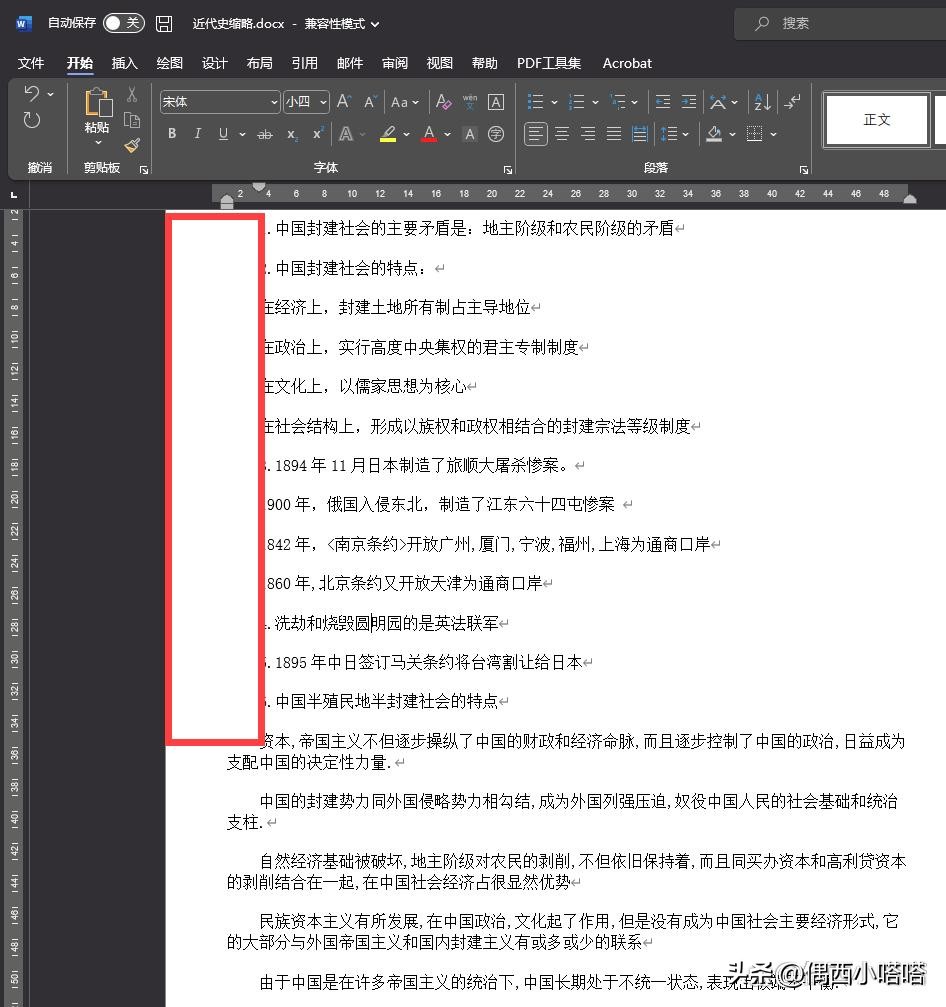The width and height of the screenshot is (946, 1007).
Task: Expand the underline style arrow
Action: tap(242, 134)
